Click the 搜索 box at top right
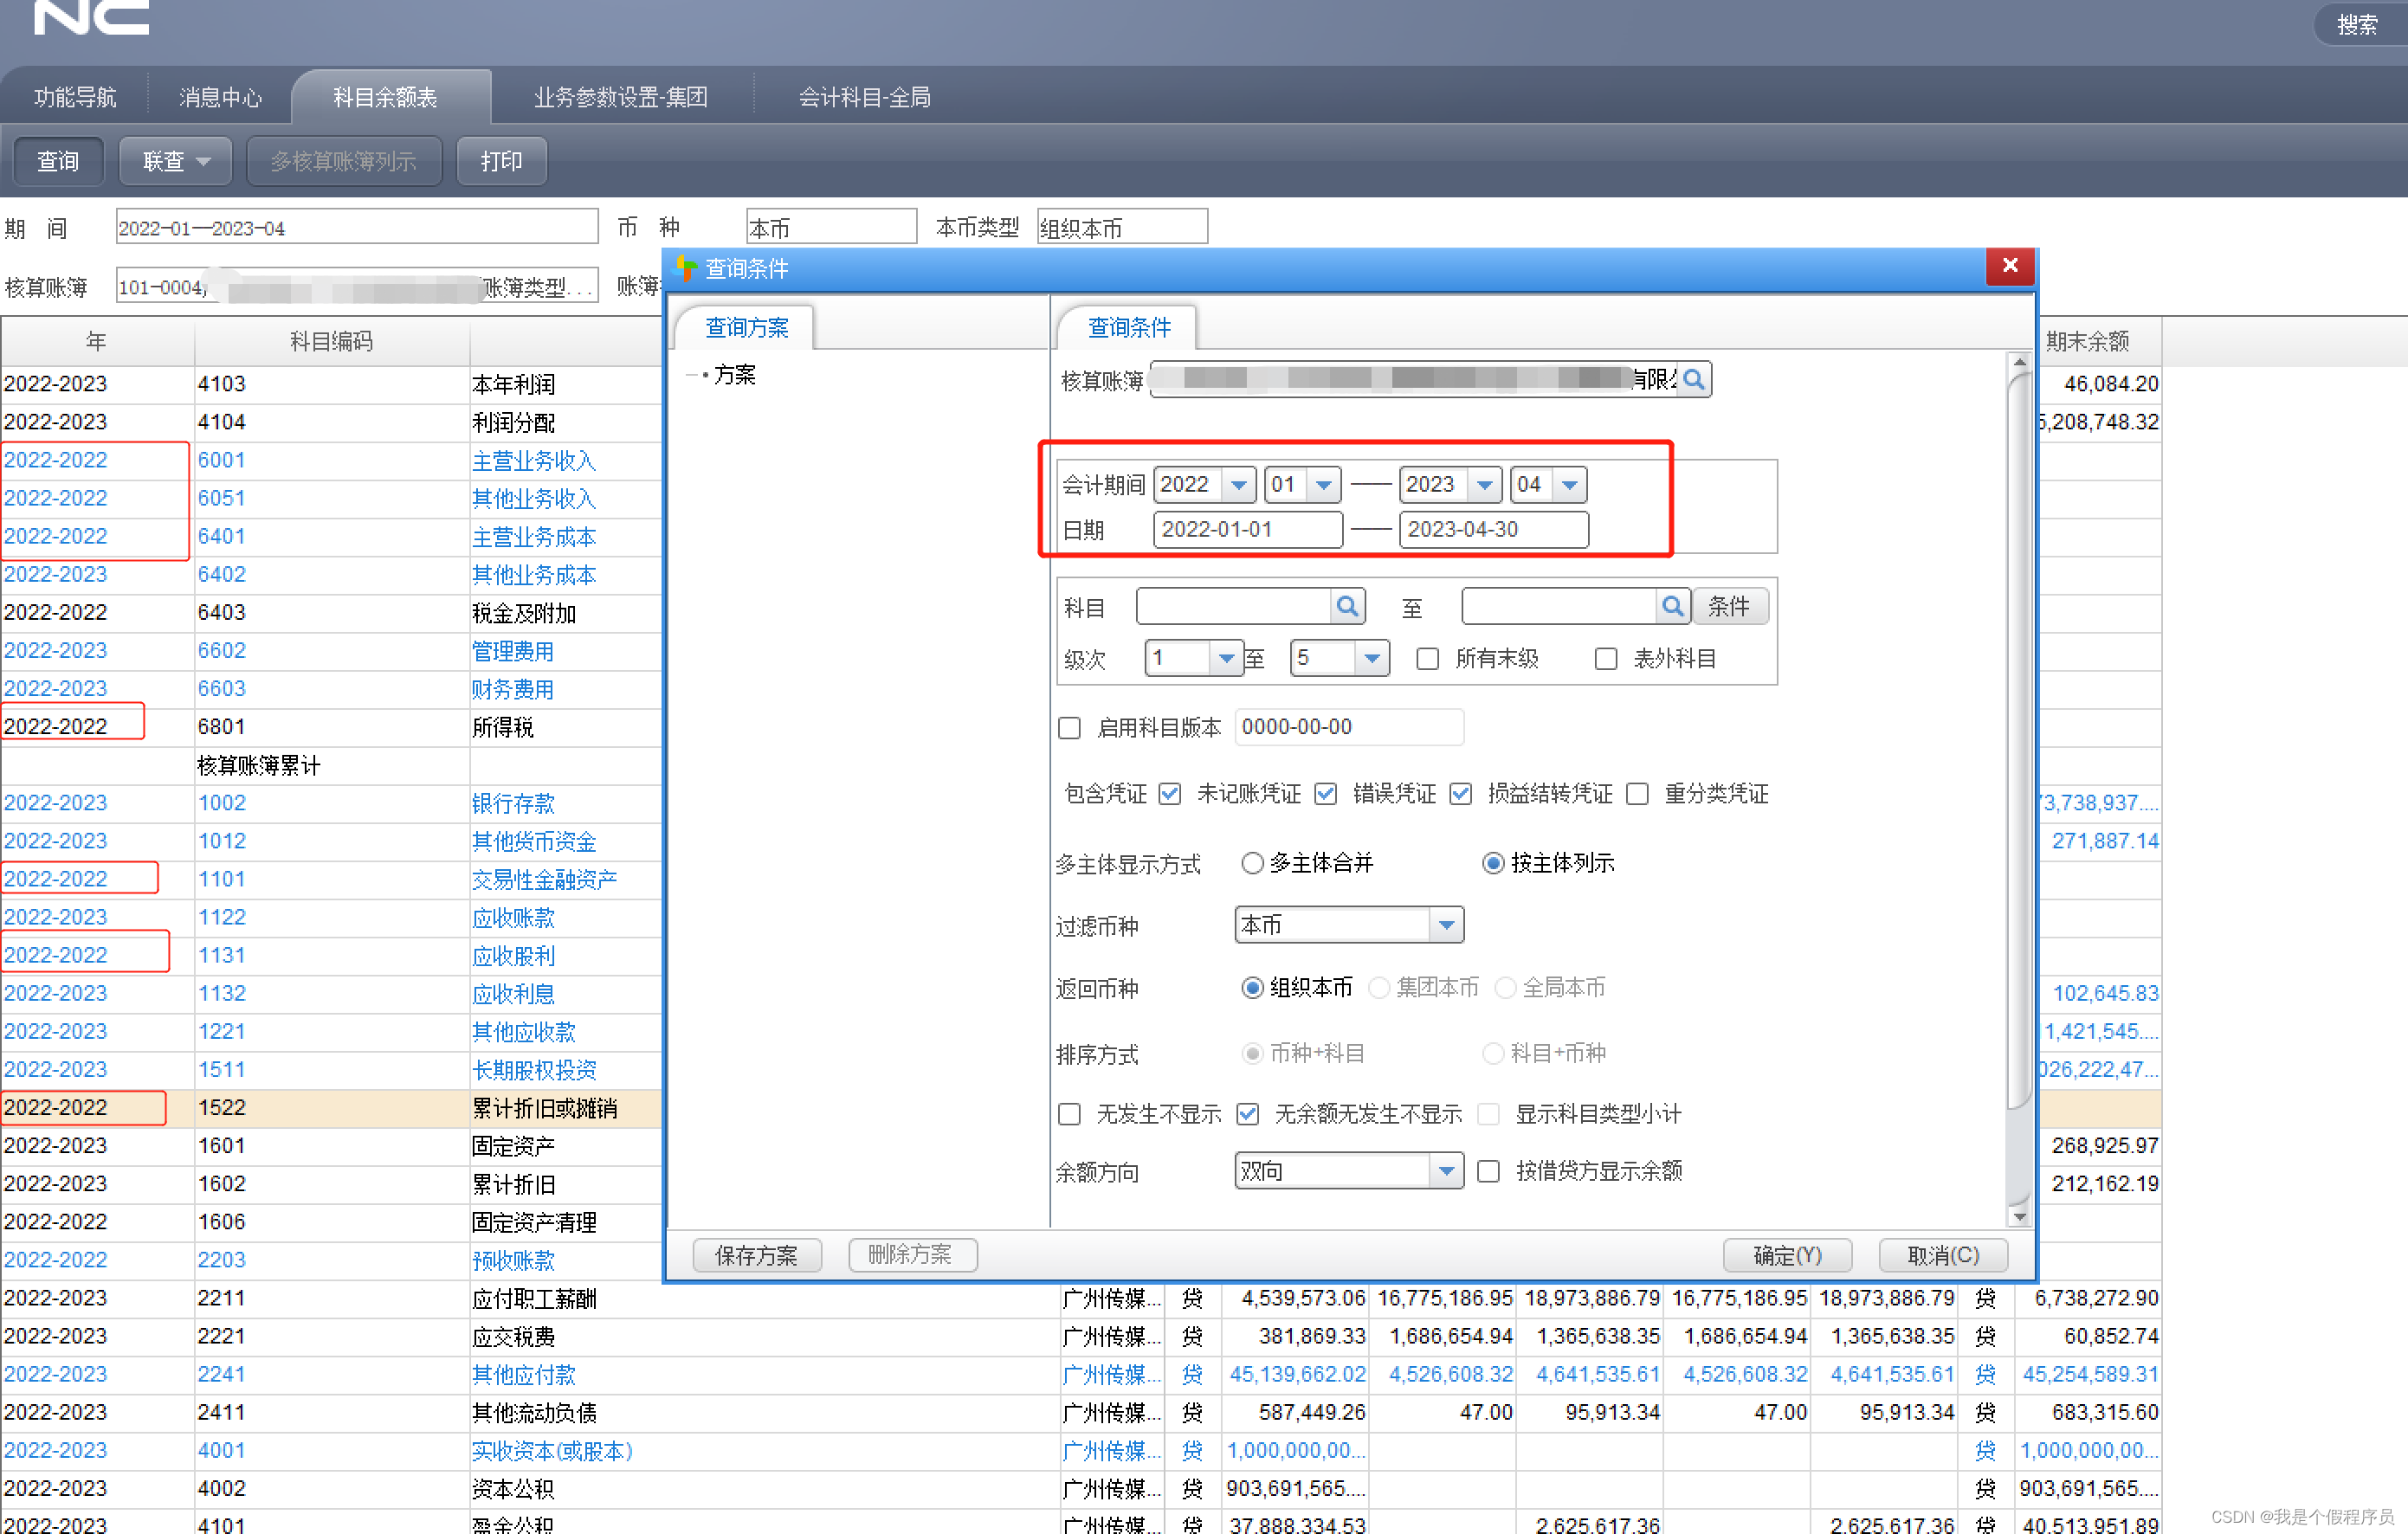 pos(2360,24)
